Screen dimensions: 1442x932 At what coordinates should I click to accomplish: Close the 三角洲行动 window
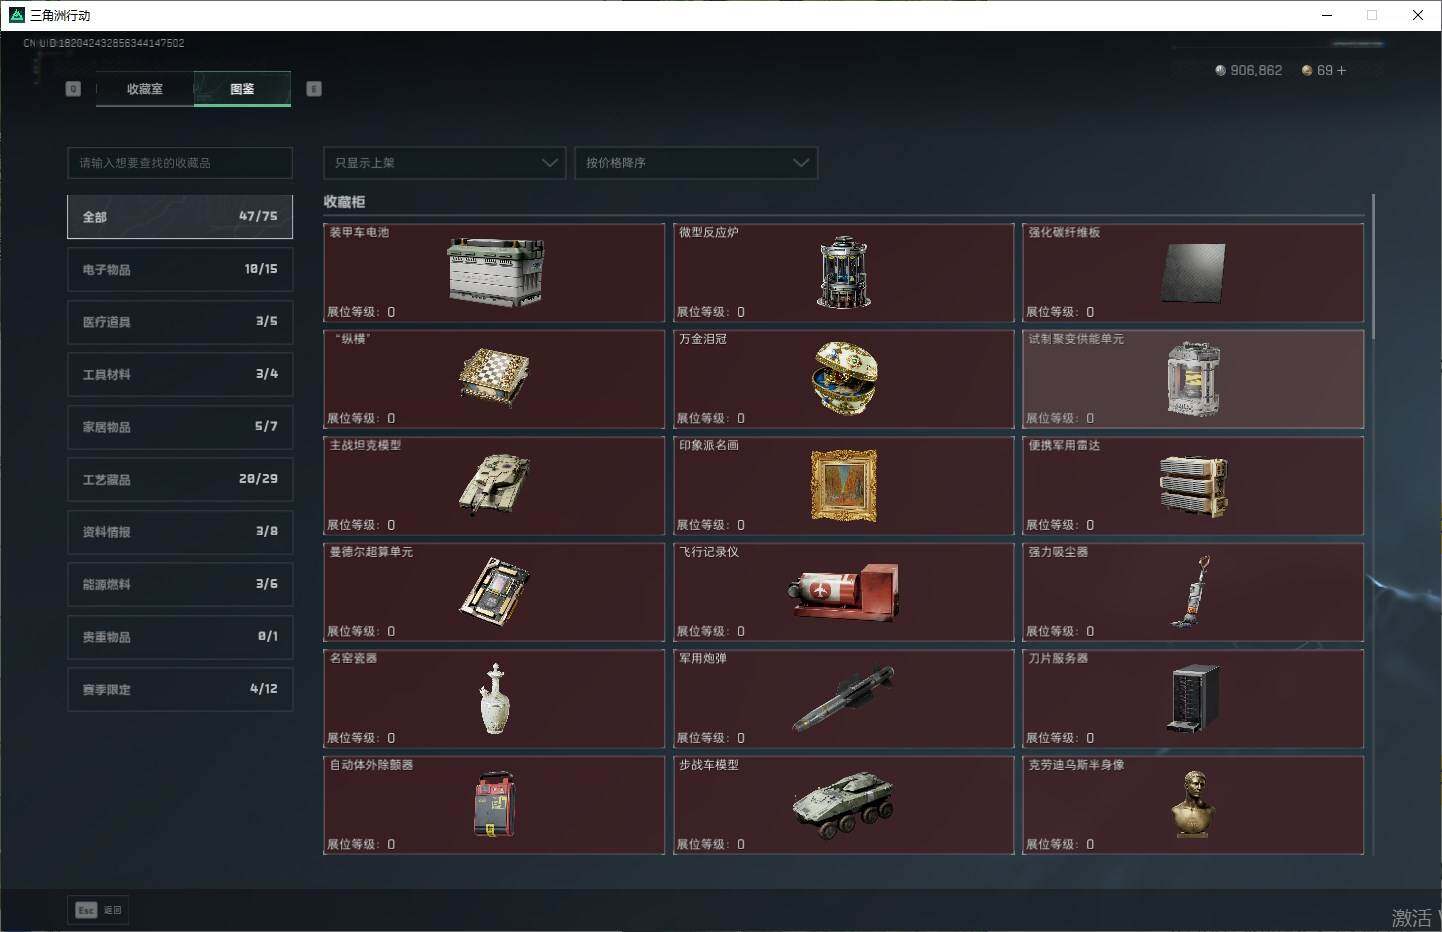coord(1418,15)
